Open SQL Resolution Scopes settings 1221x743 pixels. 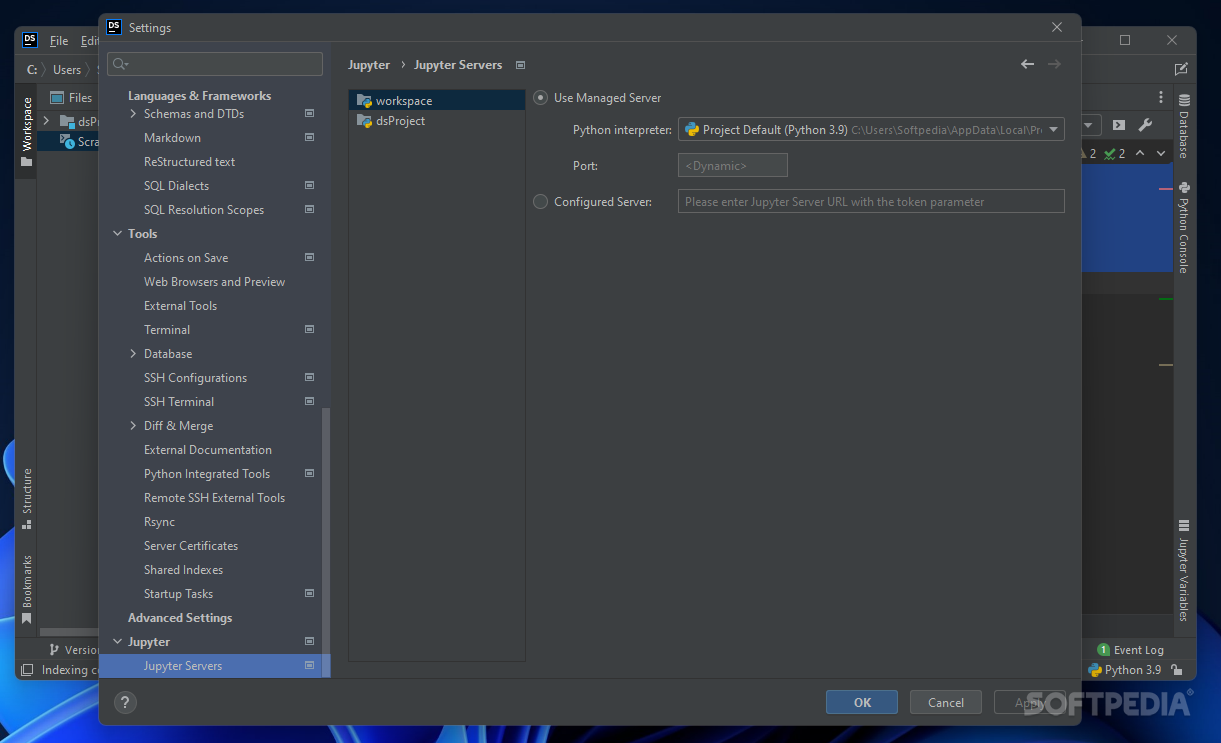[x=204, y=210]
